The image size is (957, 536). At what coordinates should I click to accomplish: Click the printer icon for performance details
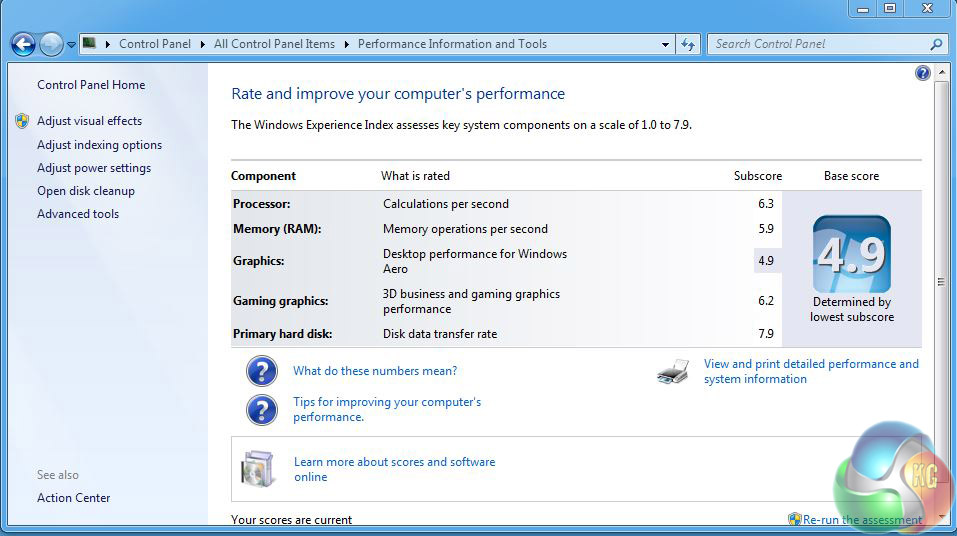(x=673, y=372)
